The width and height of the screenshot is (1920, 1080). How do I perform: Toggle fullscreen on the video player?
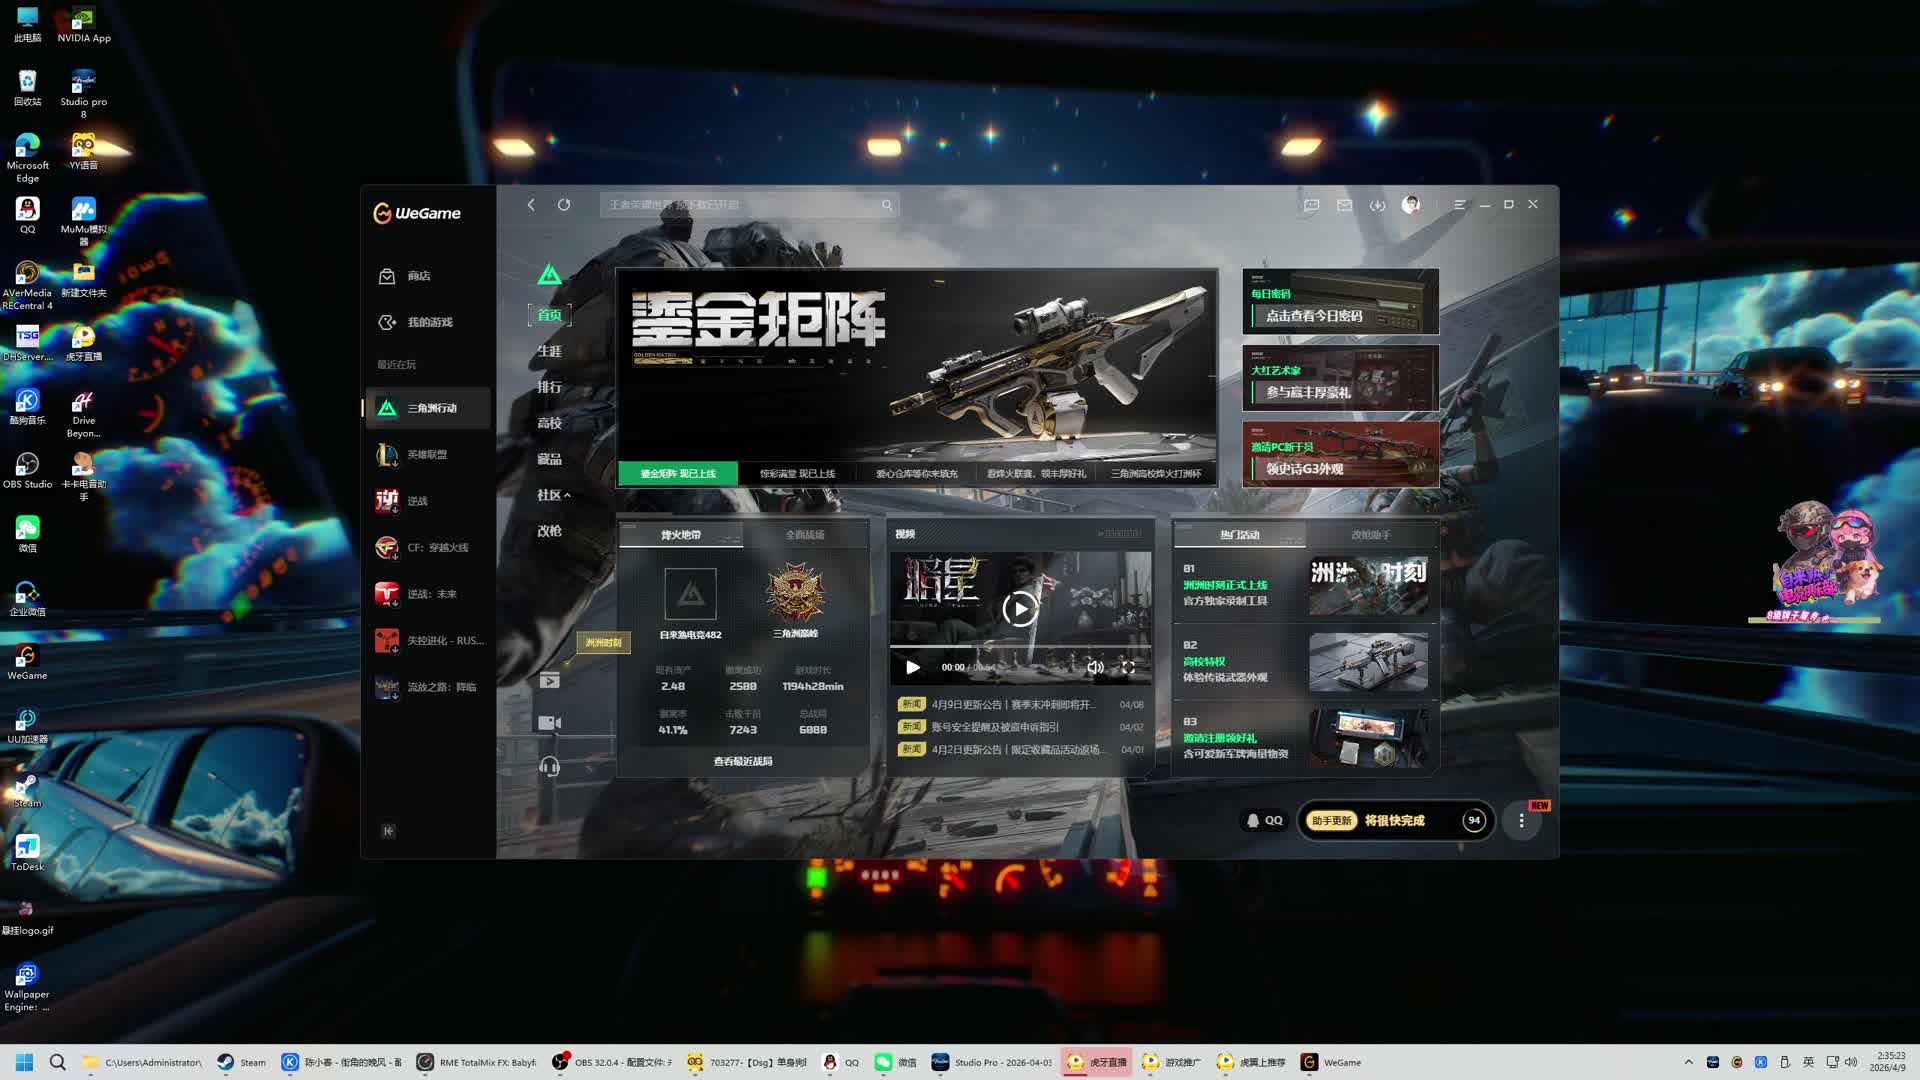point(1128,667)
